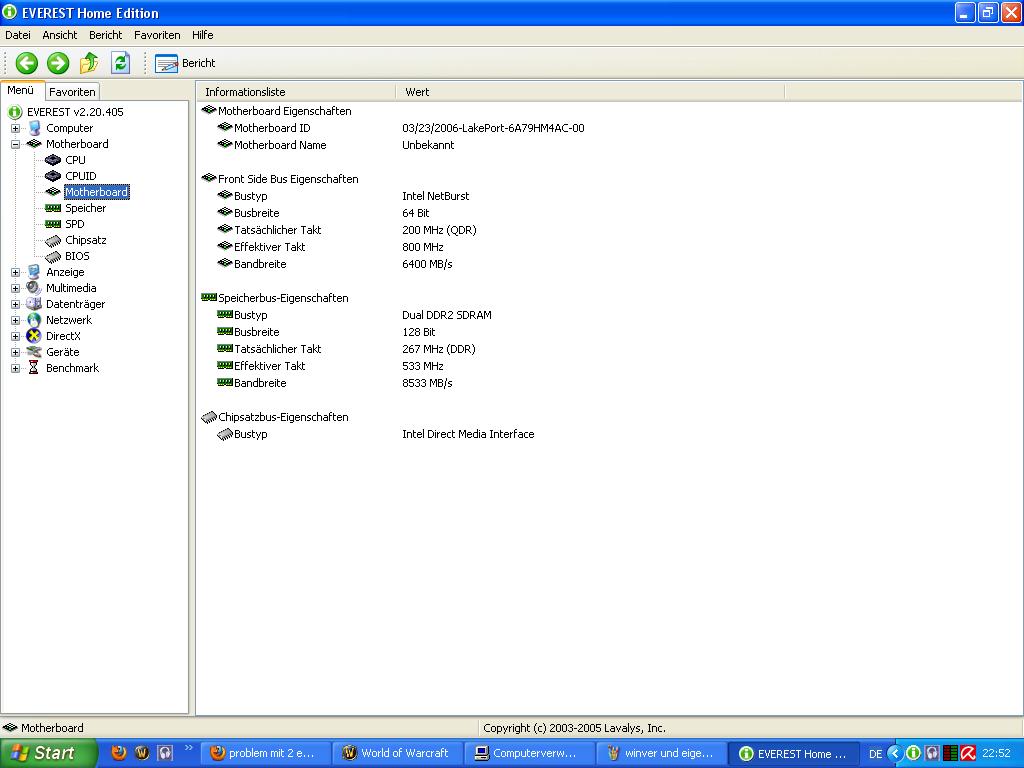
Task: Click the BIOS chip icon in tree
Action: 53,257
